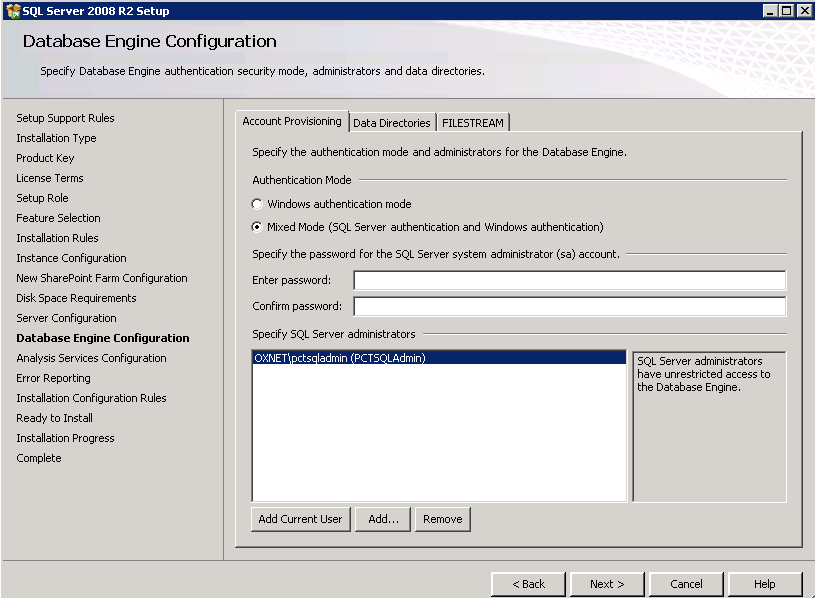815x598 pixels.
Task: Click the Add Current User button
Action: point(300,519)
